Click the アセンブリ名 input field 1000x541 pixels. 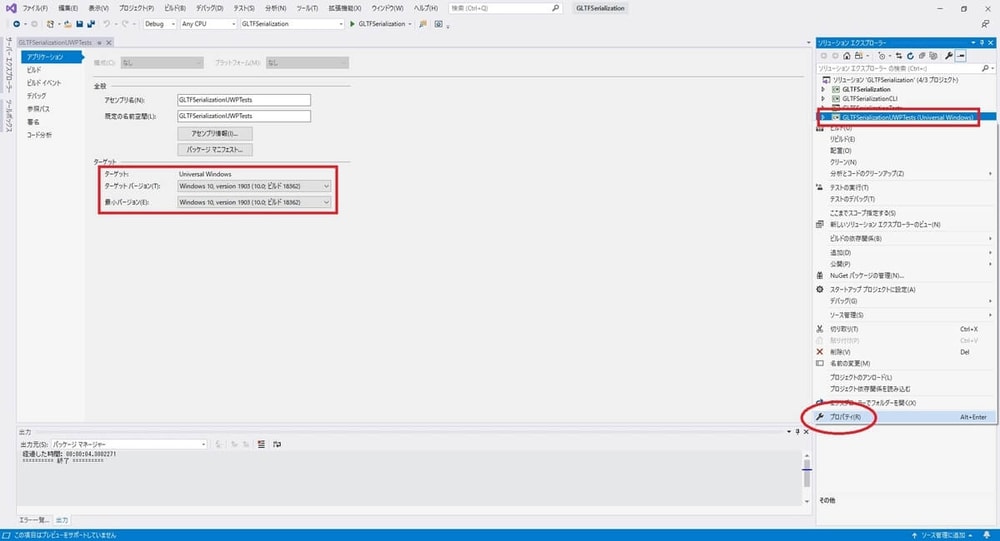point(244,100)
